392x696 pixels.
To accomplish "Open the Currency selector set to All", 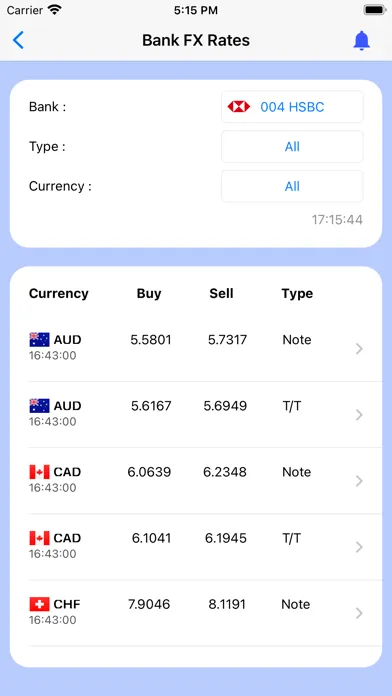I will tap(292, 186).
